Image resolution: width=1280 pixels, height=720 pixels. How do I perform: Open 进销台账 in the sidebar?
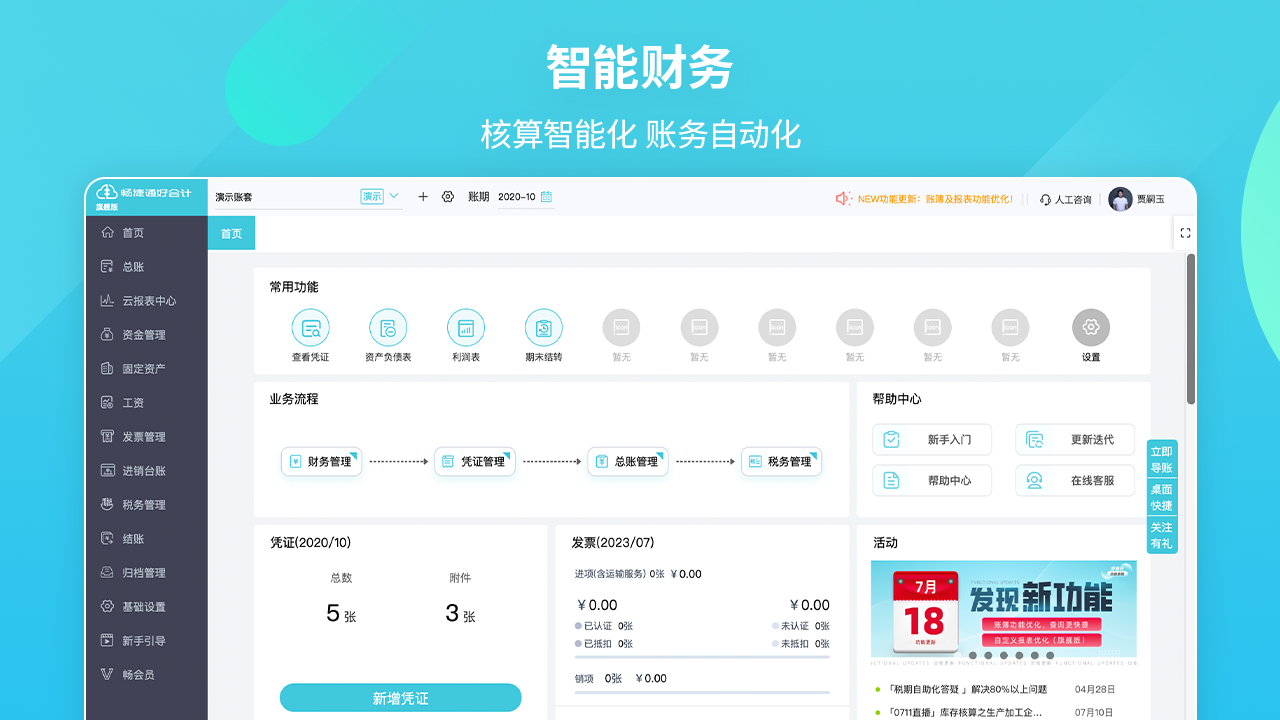point(146,471)
